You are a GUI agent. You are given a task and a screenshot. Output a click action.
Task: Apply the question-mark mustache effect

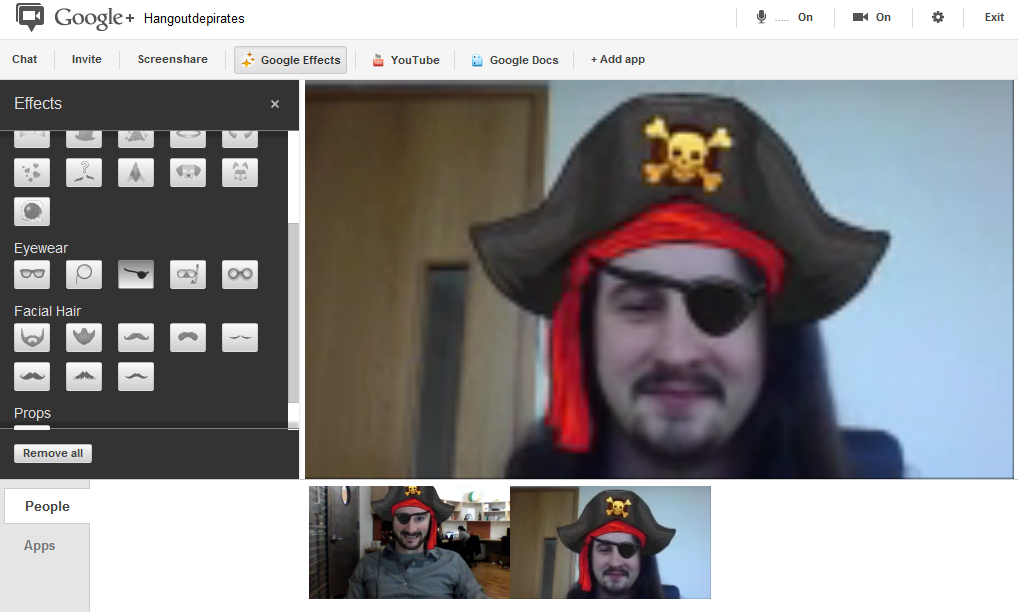click(84, 173)
